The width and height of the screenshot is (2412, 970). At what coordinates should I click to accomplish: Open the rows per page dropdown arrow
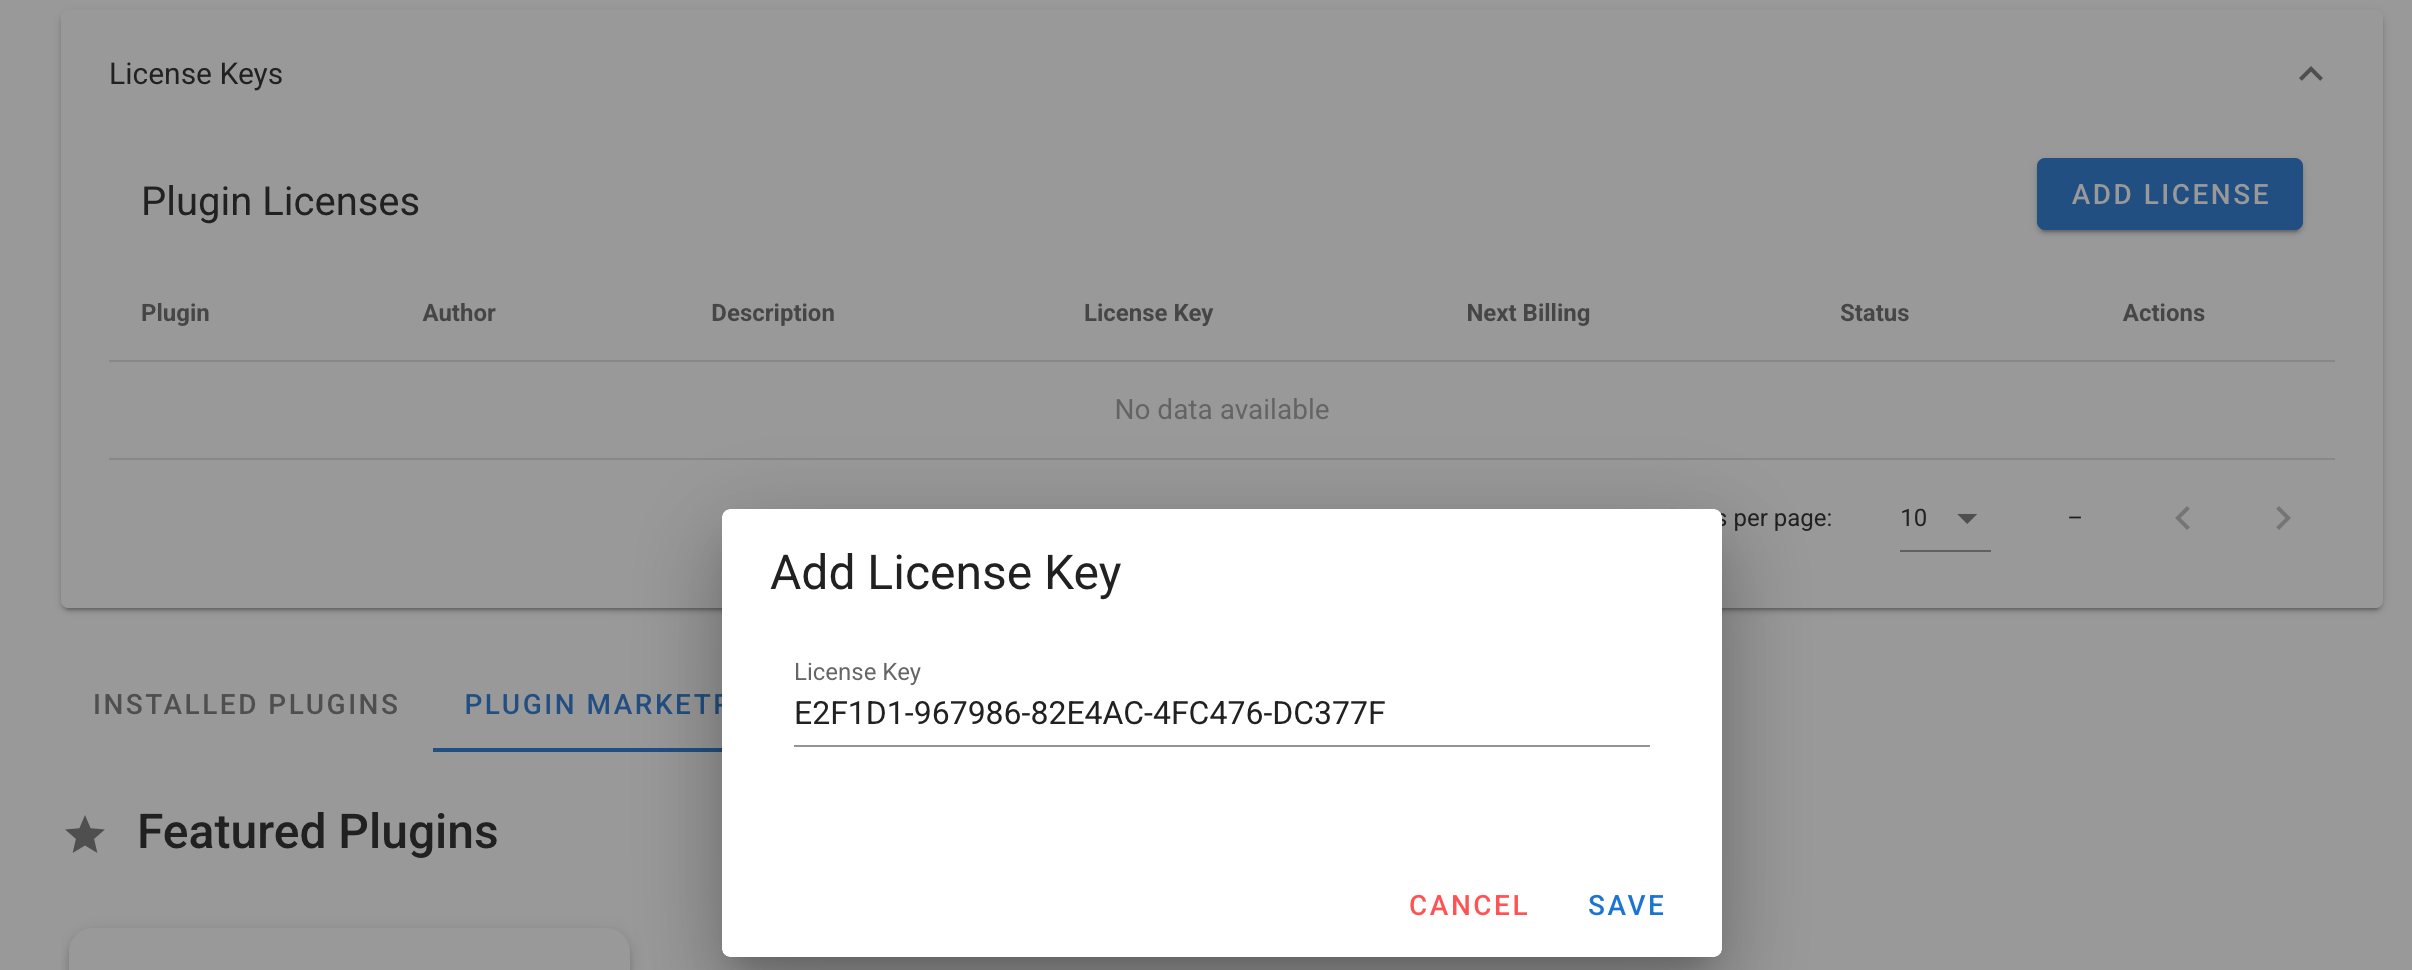[x=1967, y=518]
